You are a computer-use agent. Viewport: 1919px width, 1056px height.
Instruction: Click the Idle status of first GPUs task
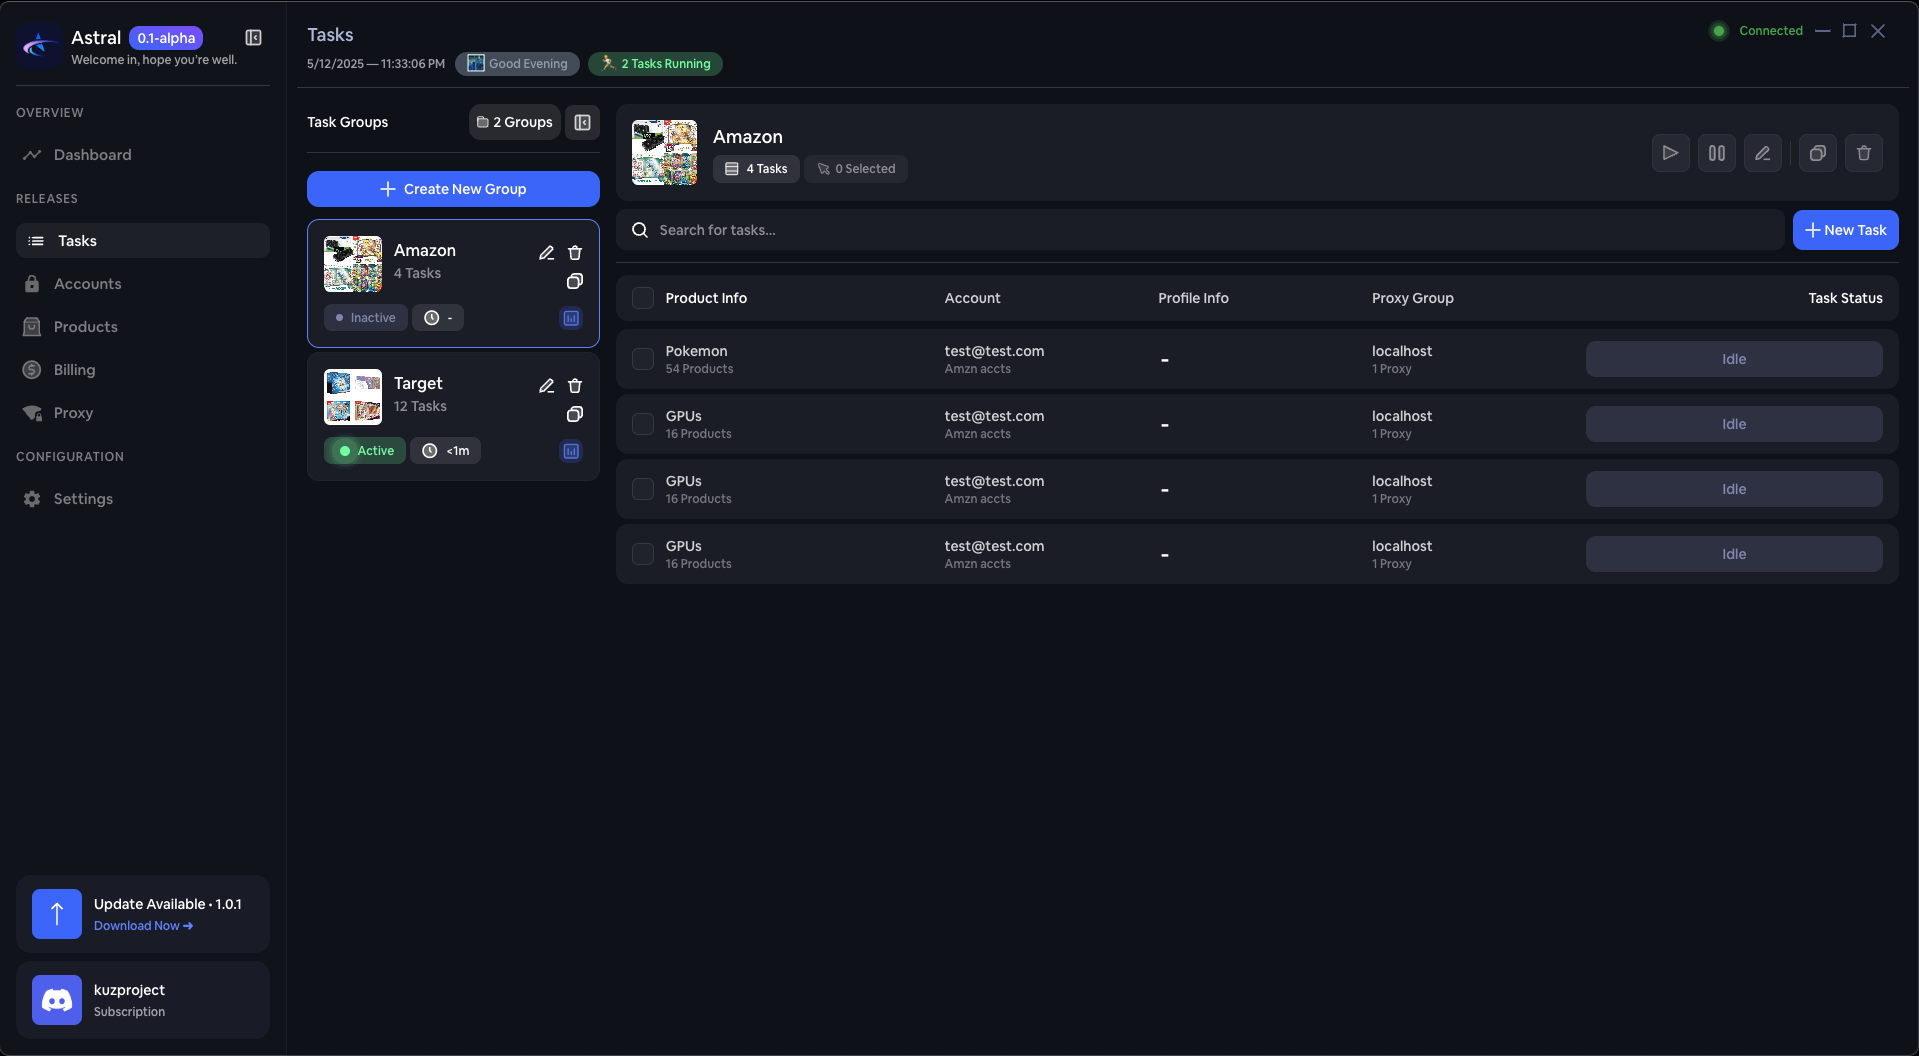click(x=1734, y=424)
